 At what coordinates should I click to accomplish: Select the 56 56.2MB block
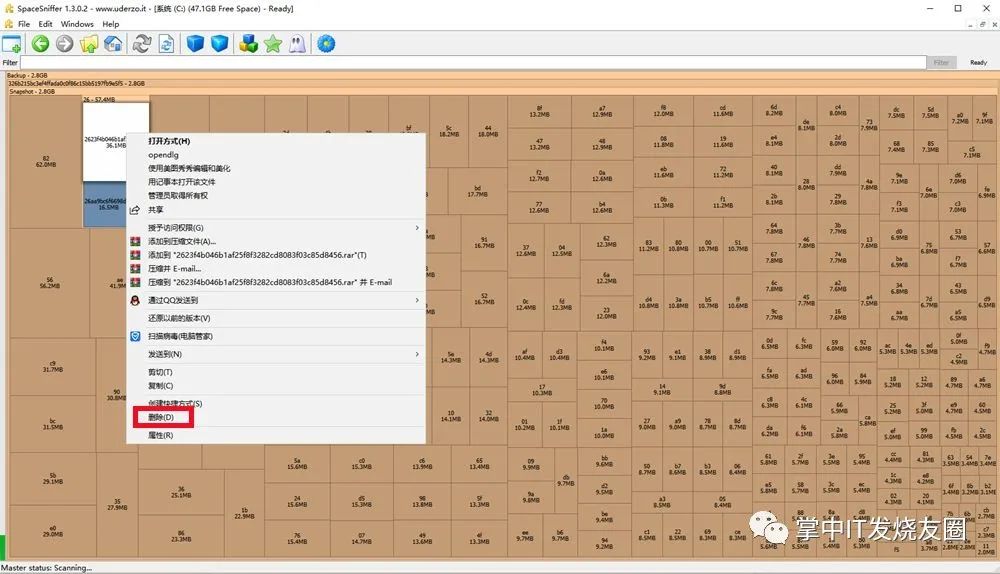tap(50, 283)
